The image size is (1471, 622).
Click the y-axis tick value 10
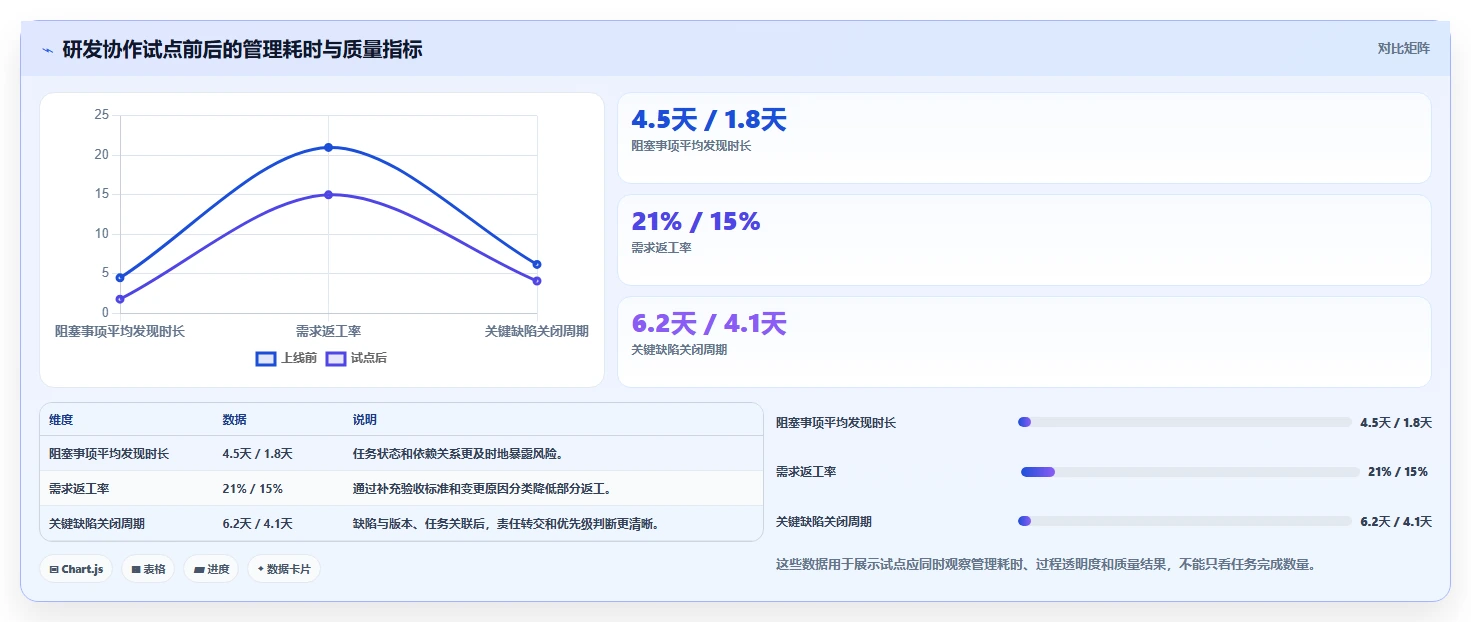pos(101,234)
